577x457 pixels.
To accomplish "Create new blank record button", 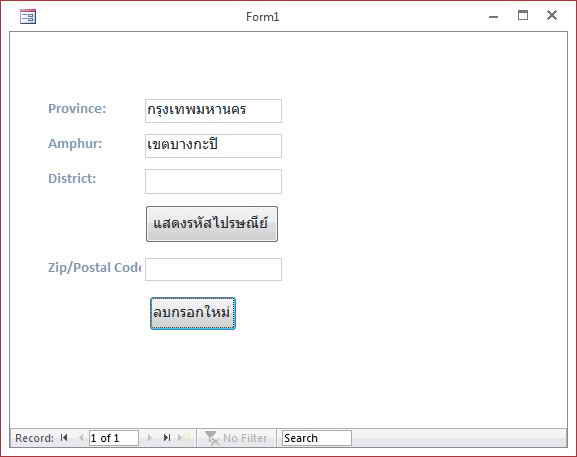I will click(183, 437).
